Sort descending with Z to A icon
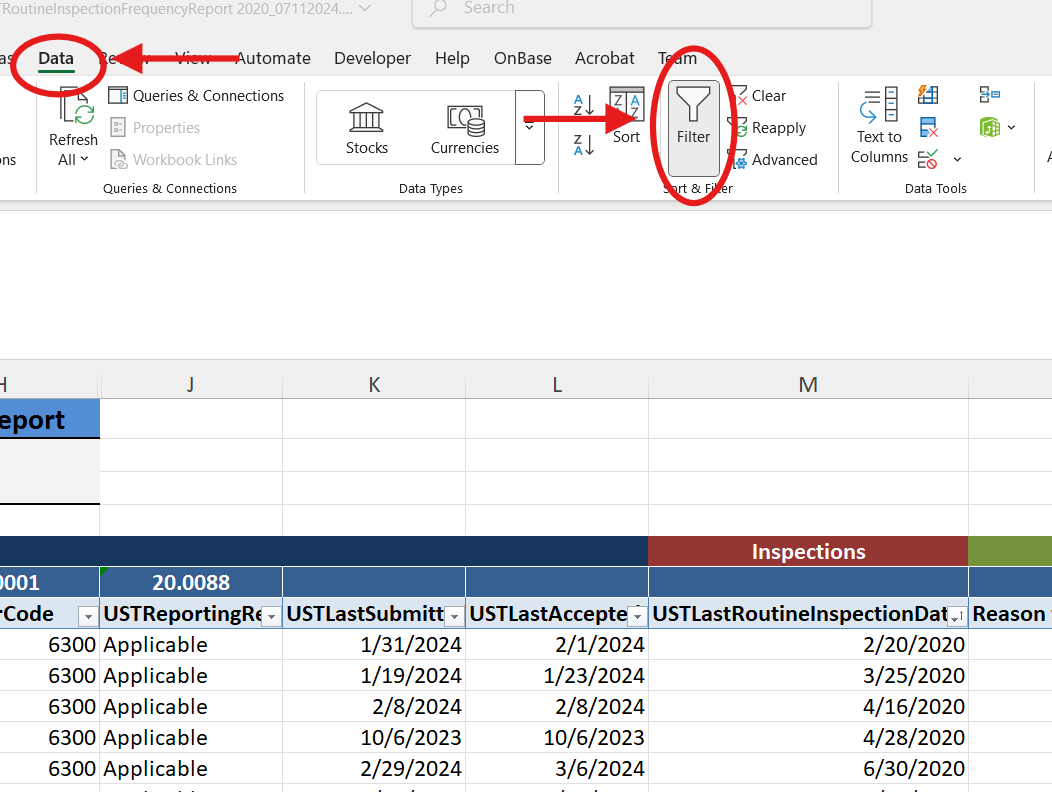 point(584,144)
